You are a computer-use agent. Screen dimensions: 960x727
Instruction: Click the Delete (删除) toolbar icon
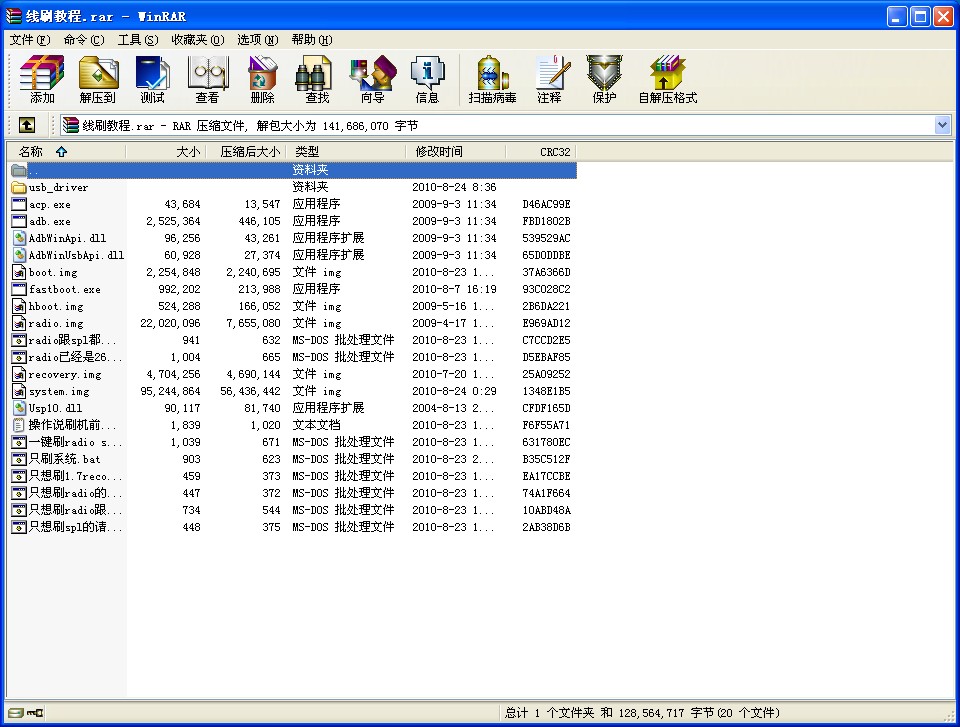[263, 80]
